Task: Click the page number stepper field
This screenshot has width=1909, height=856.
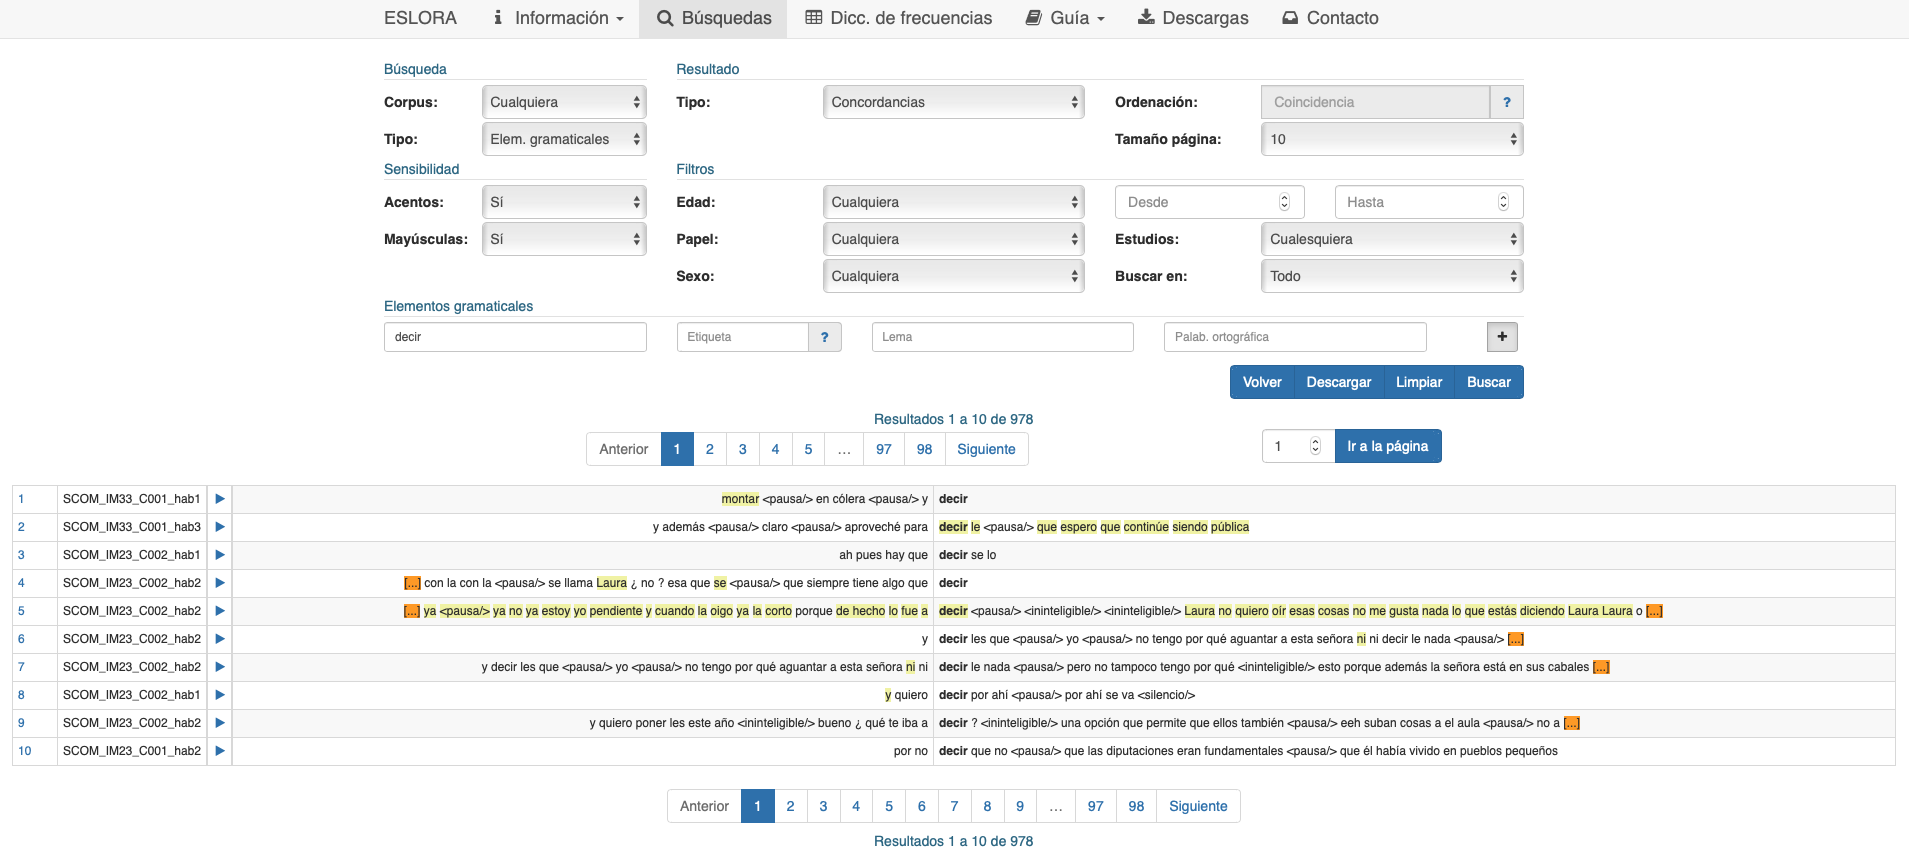Action: pos(1289,446)
